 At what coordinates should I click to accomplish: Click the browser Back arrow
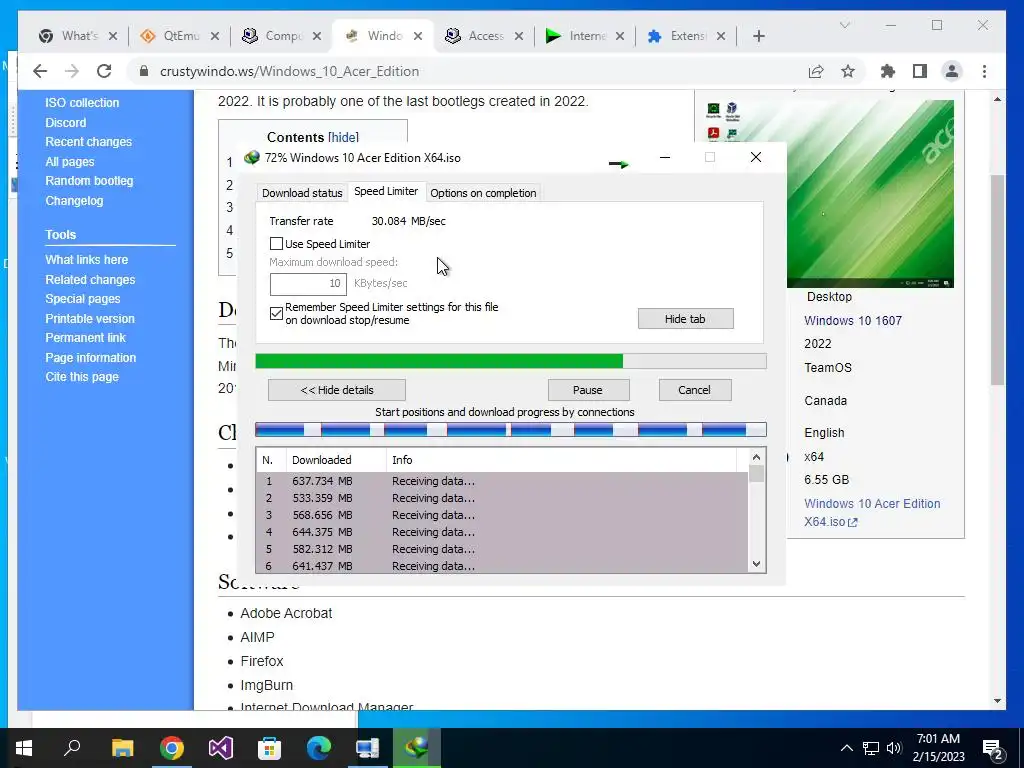tap(40, 71)
